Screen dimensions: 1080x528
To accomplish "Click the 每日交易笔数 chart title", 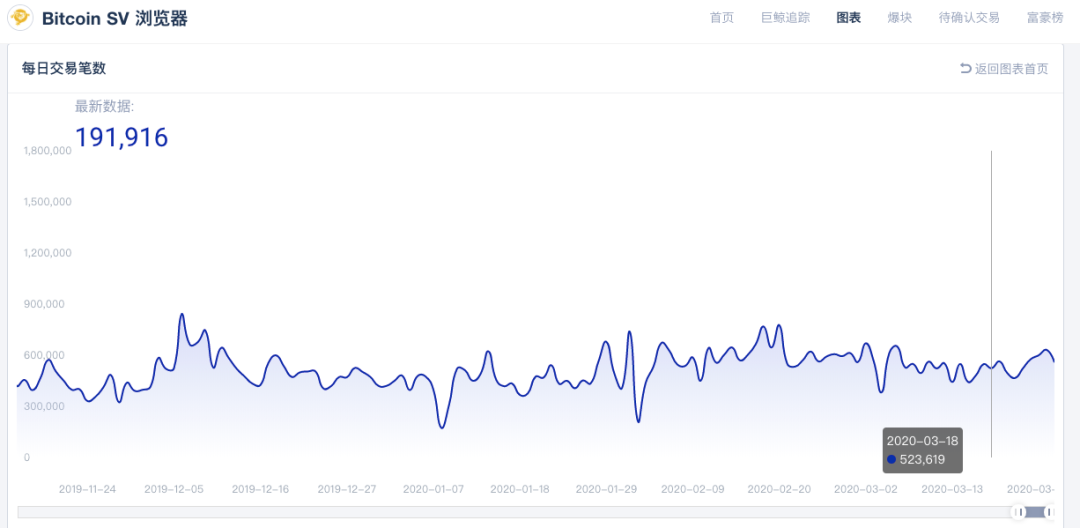I will [x=64, y=68].
